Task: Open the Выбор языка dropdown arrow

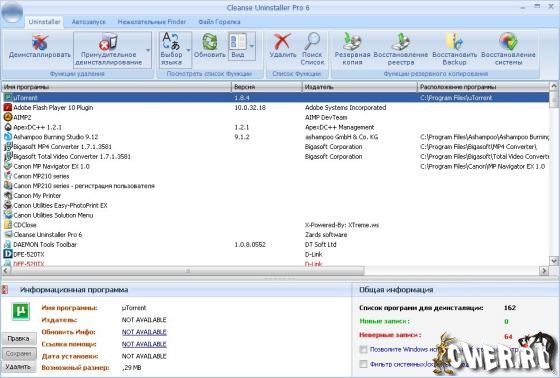Action: point(188,50)
